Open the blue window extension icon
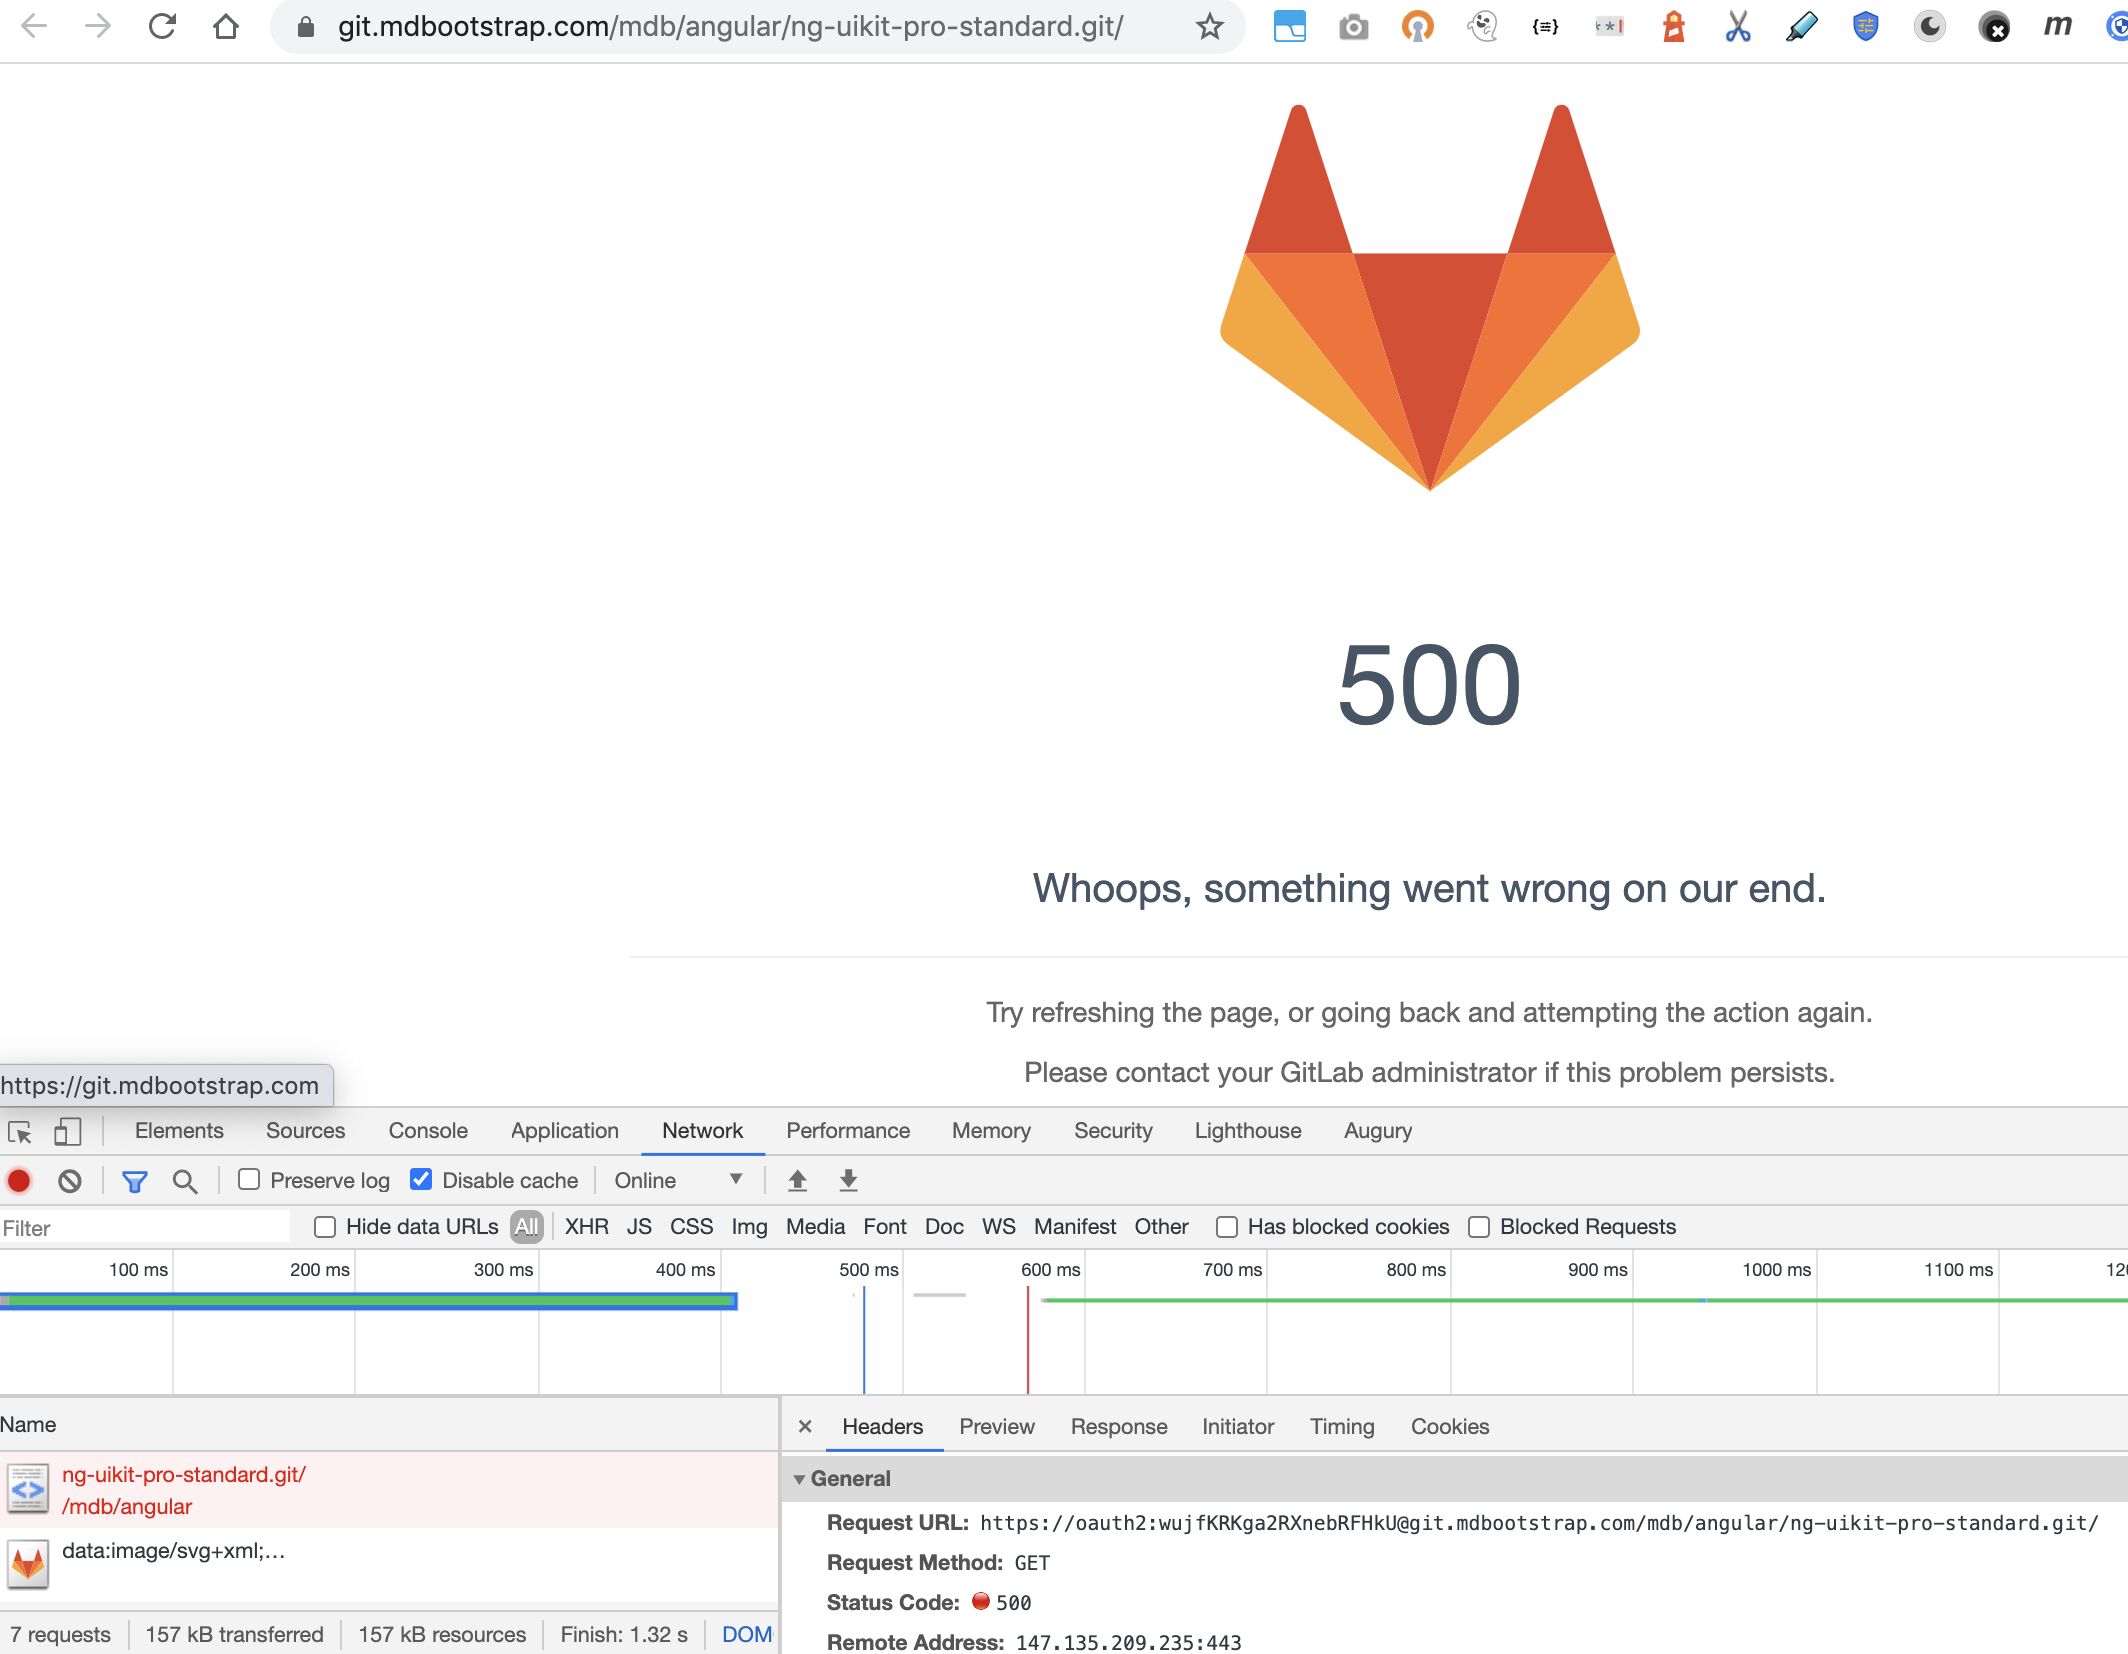 click(x=1289, y=26)
